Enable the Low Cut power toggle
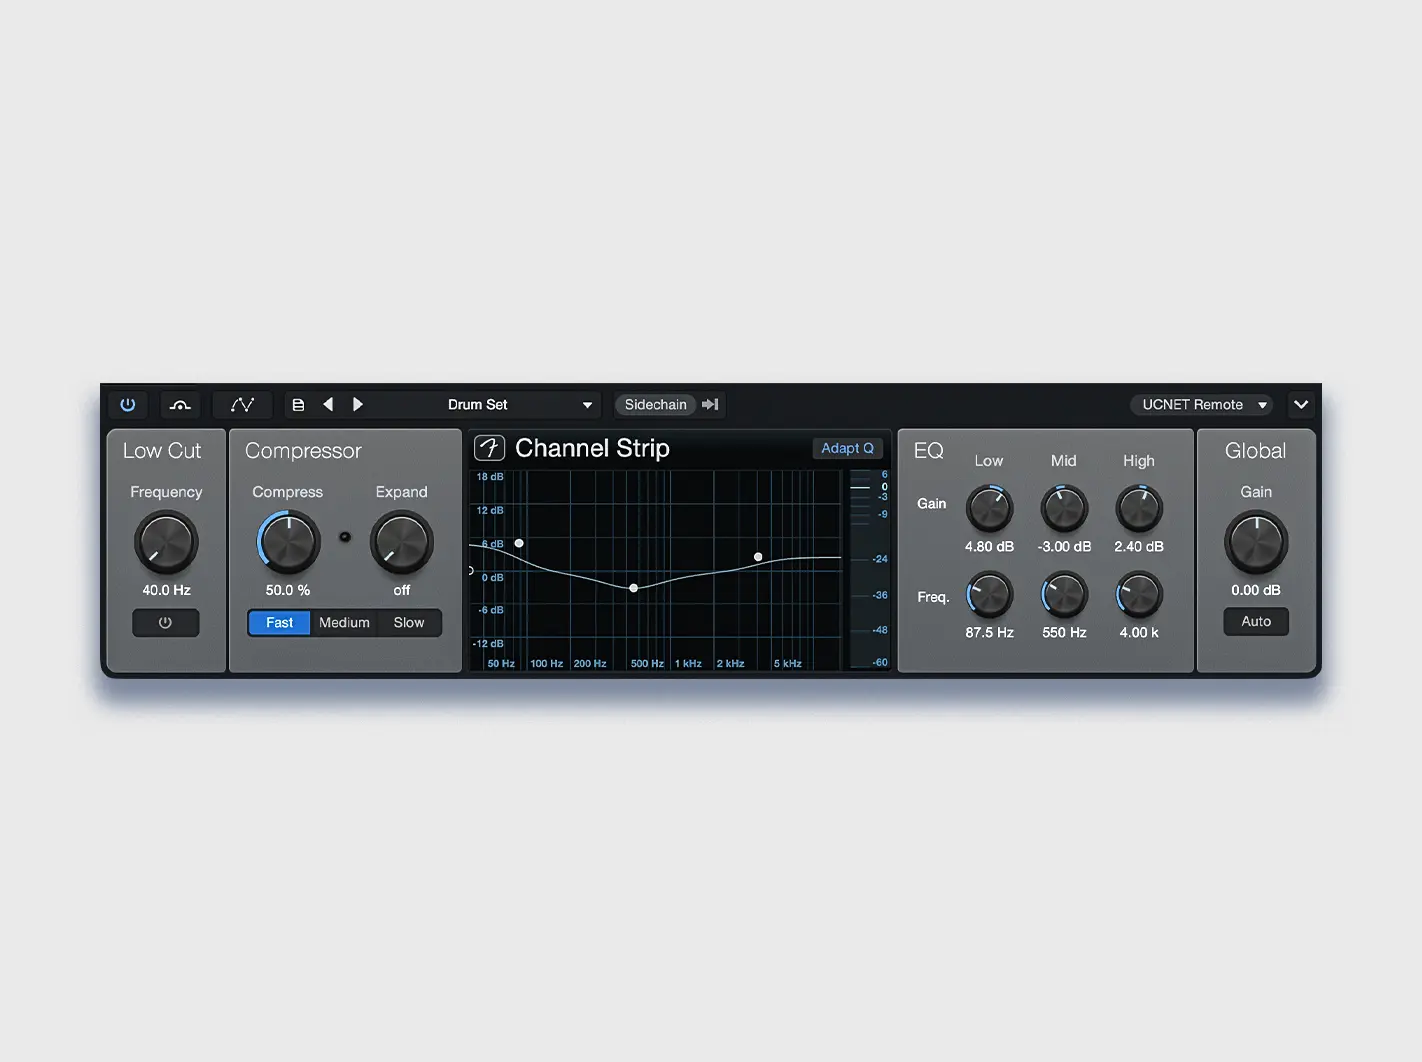 click(165, 622)
